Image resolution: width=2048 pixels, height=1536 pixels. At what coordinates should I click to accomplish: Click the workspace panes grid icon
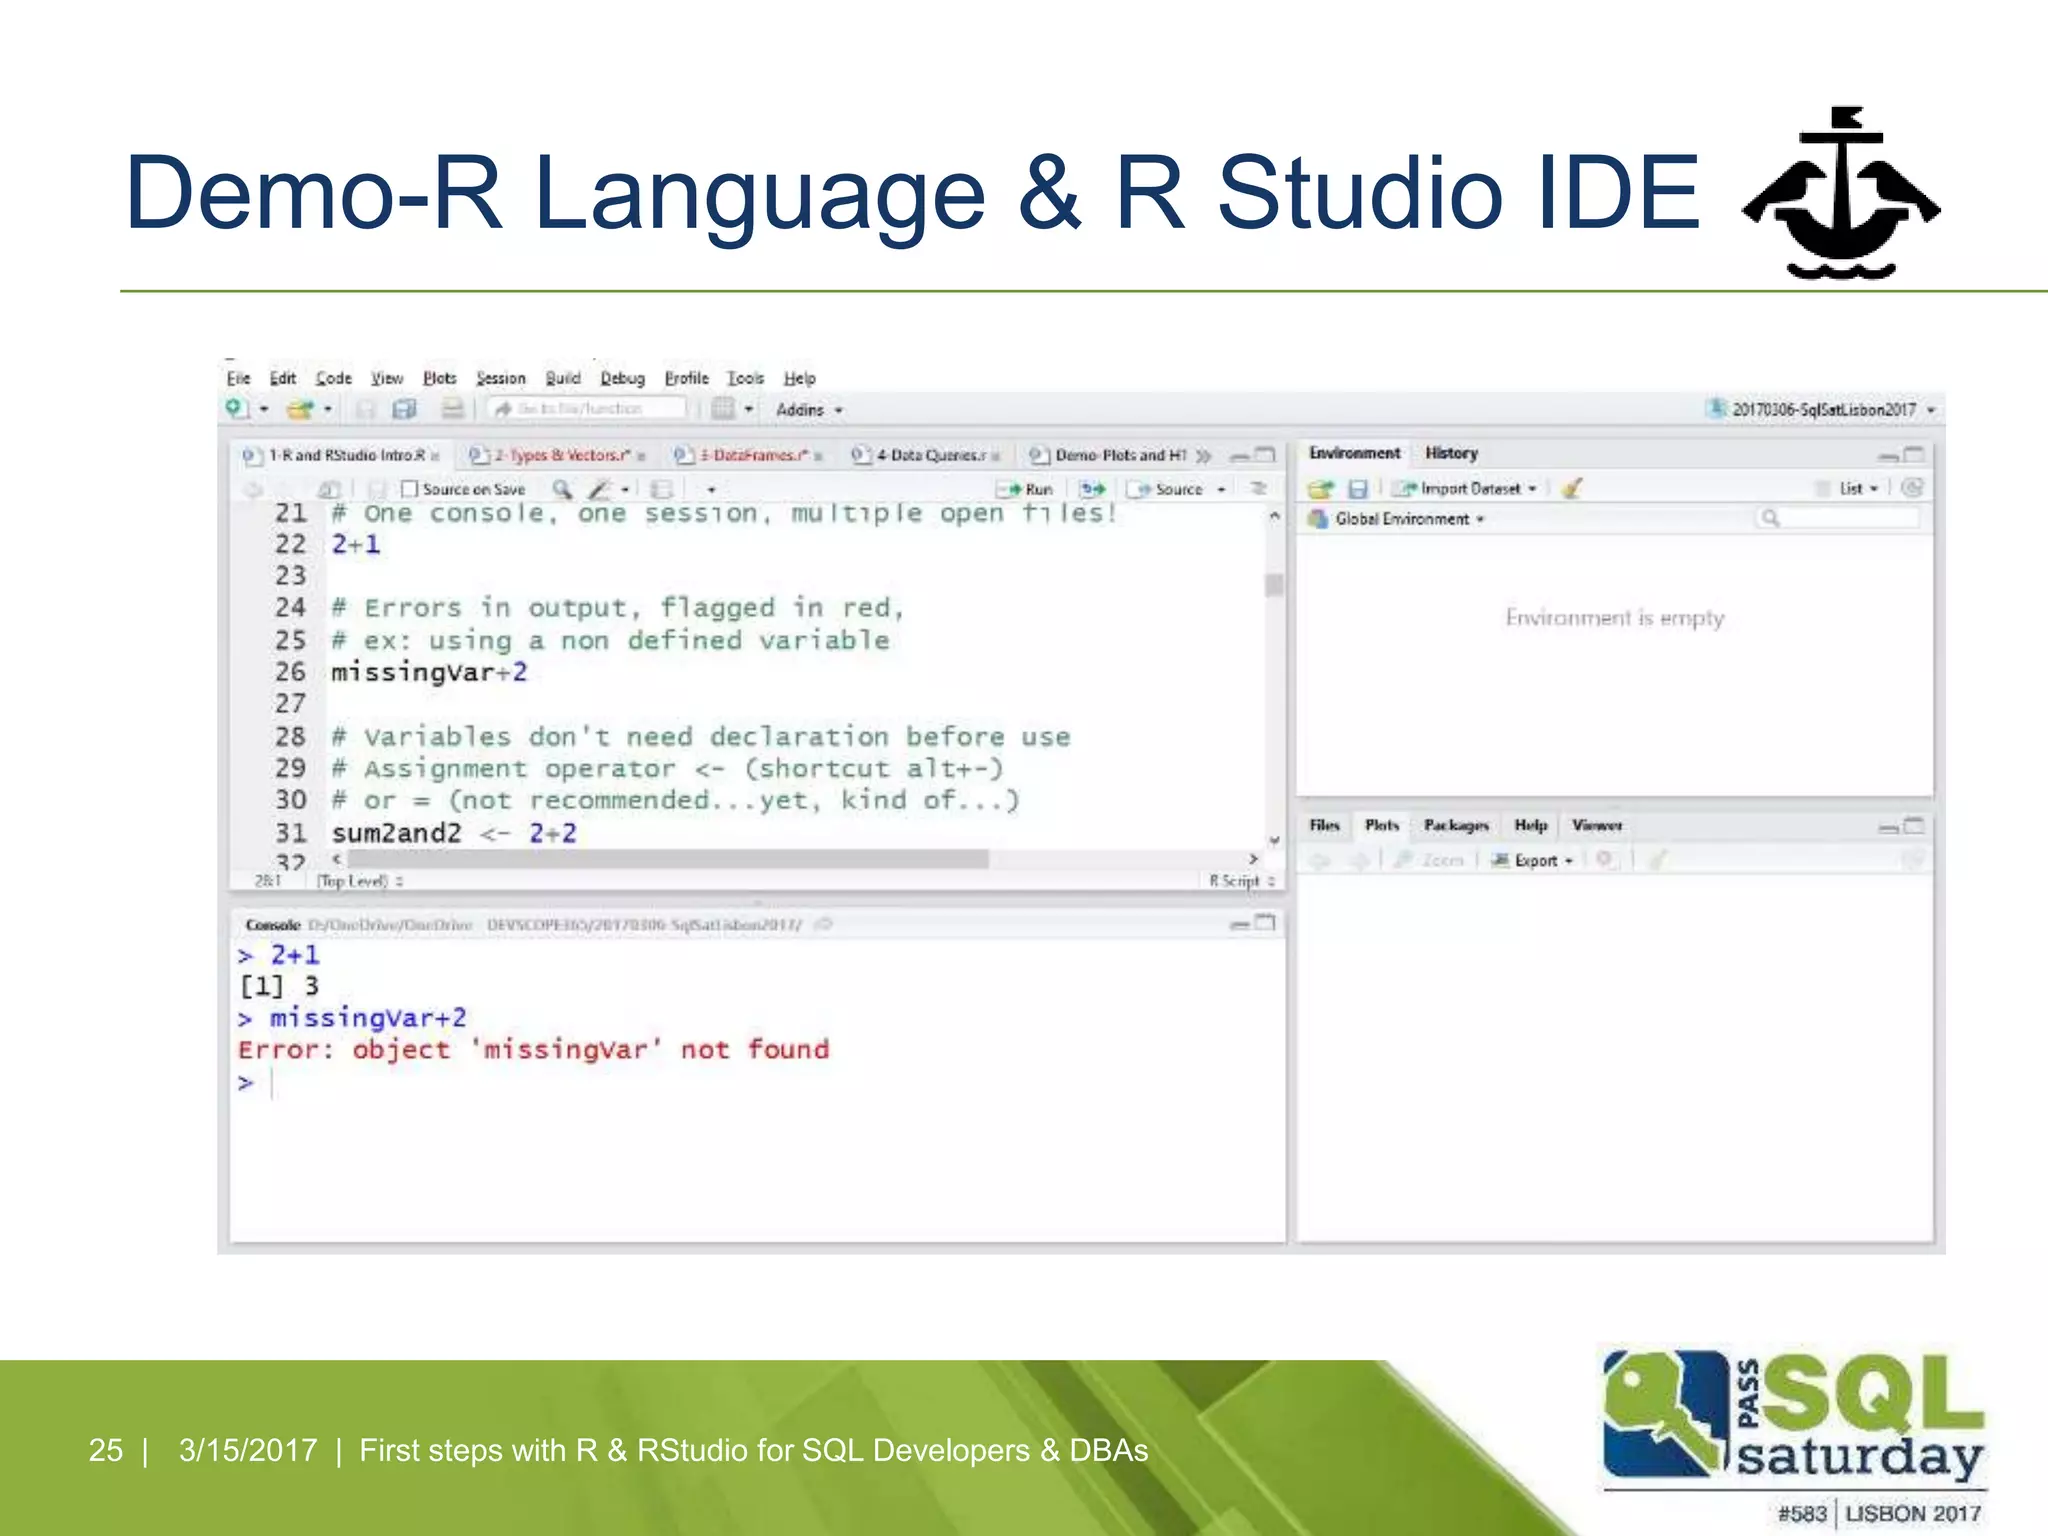(723, 409)
